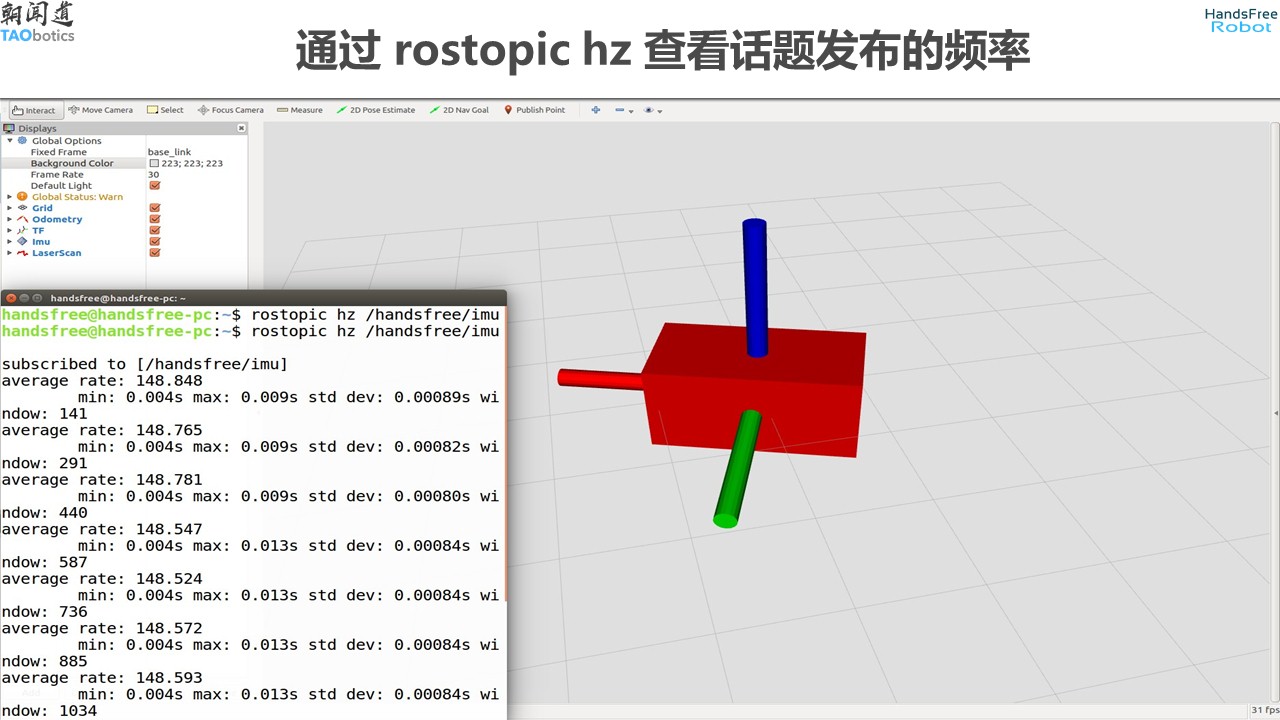Click the terminal title handsfree@handsfree-pc: ~
The width and height of the screenshot is (1280, 720).
pos(118,298)
